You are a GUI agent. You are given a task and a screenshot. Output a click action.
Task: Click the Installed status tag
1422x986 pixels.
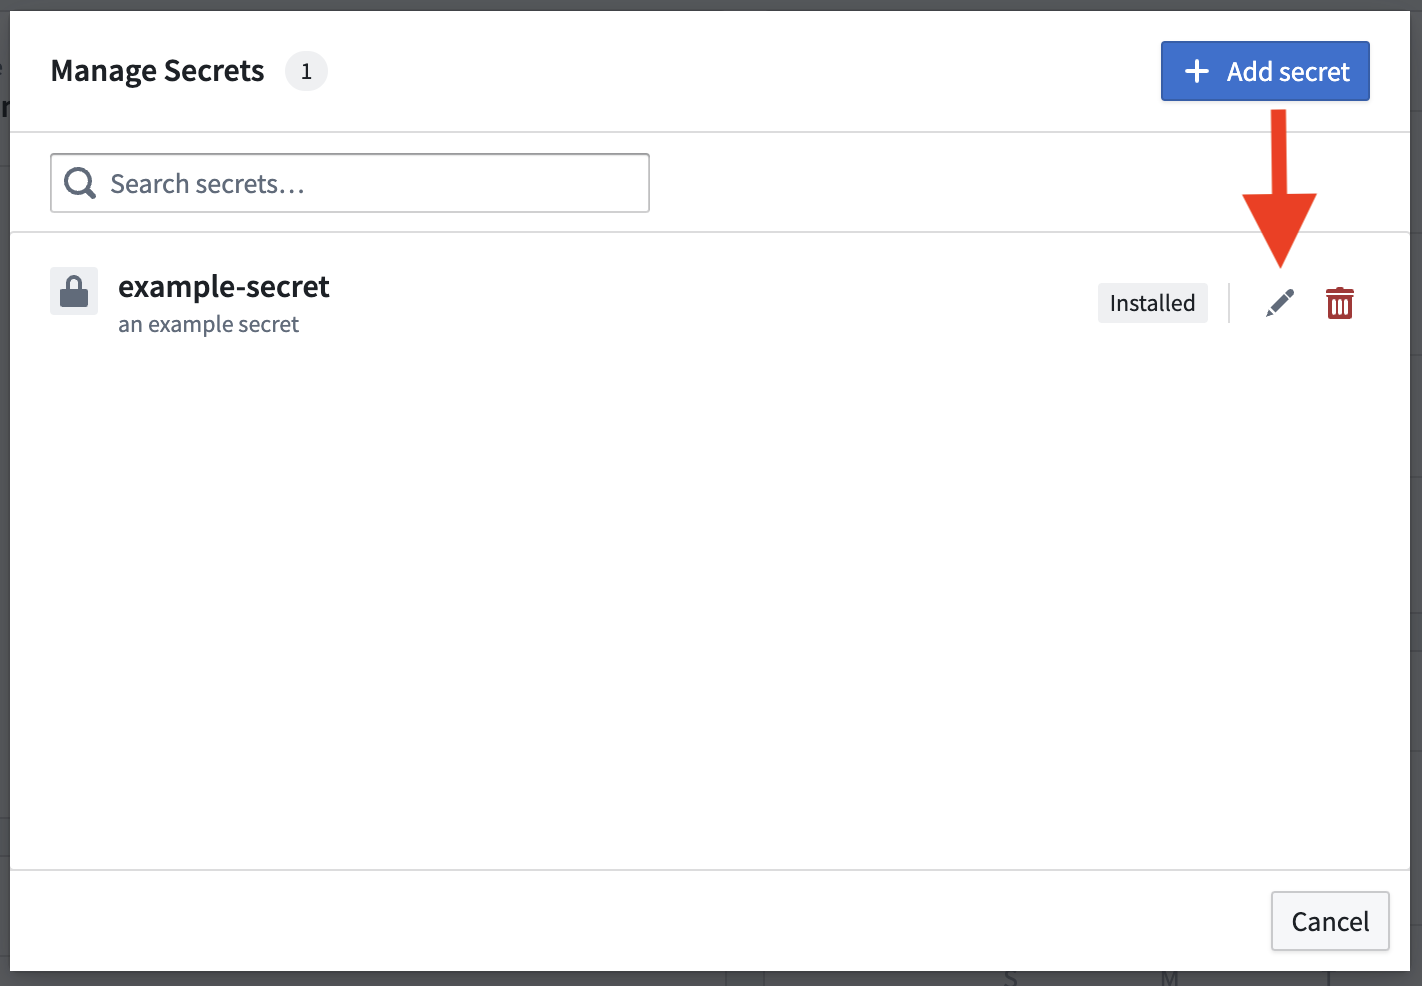click(x=1152, y=303)
